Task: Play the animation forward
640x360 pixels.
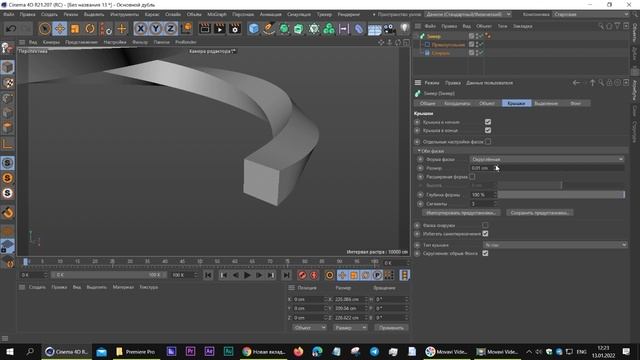Action: (247, 275)
